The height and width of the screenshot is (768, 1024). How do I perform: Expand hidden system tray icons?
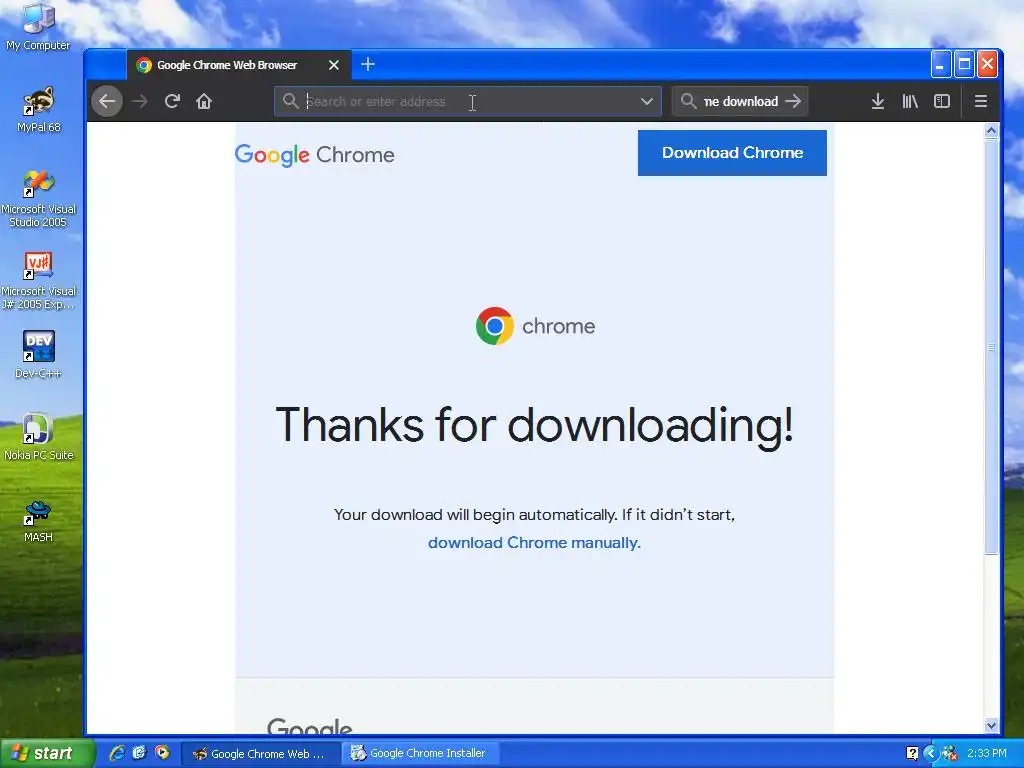(x=931, y=754)
